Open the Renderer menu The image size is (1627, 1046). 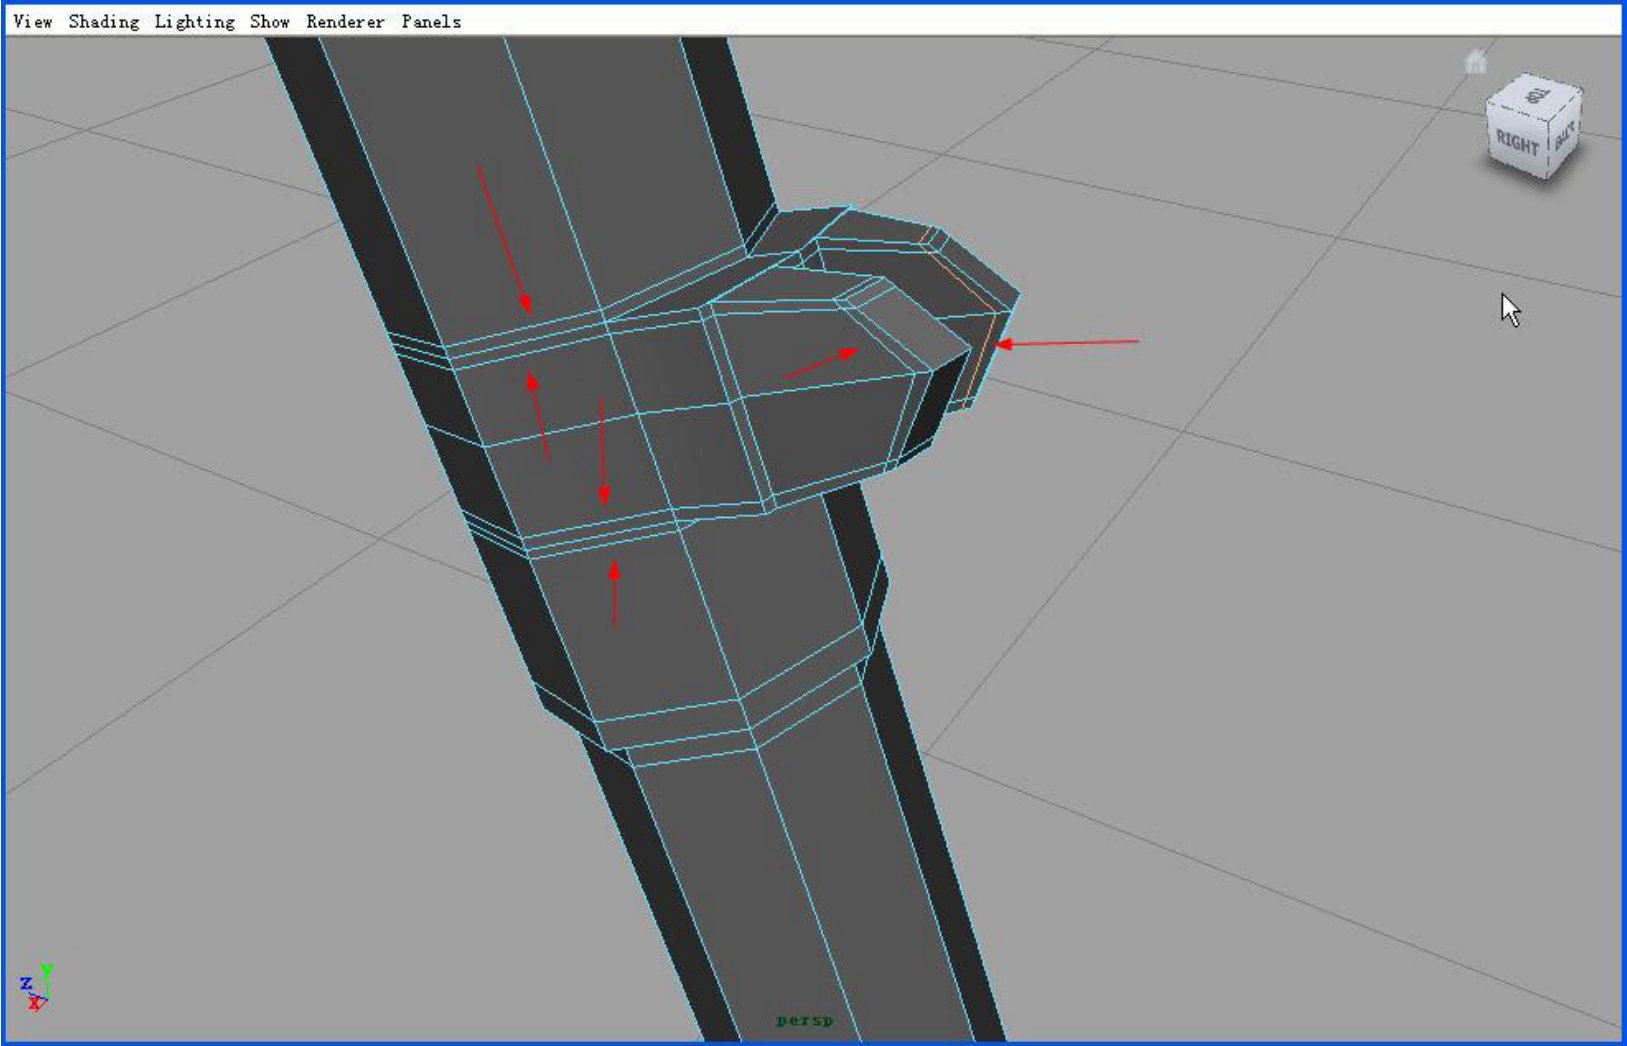tap(345, 21)
